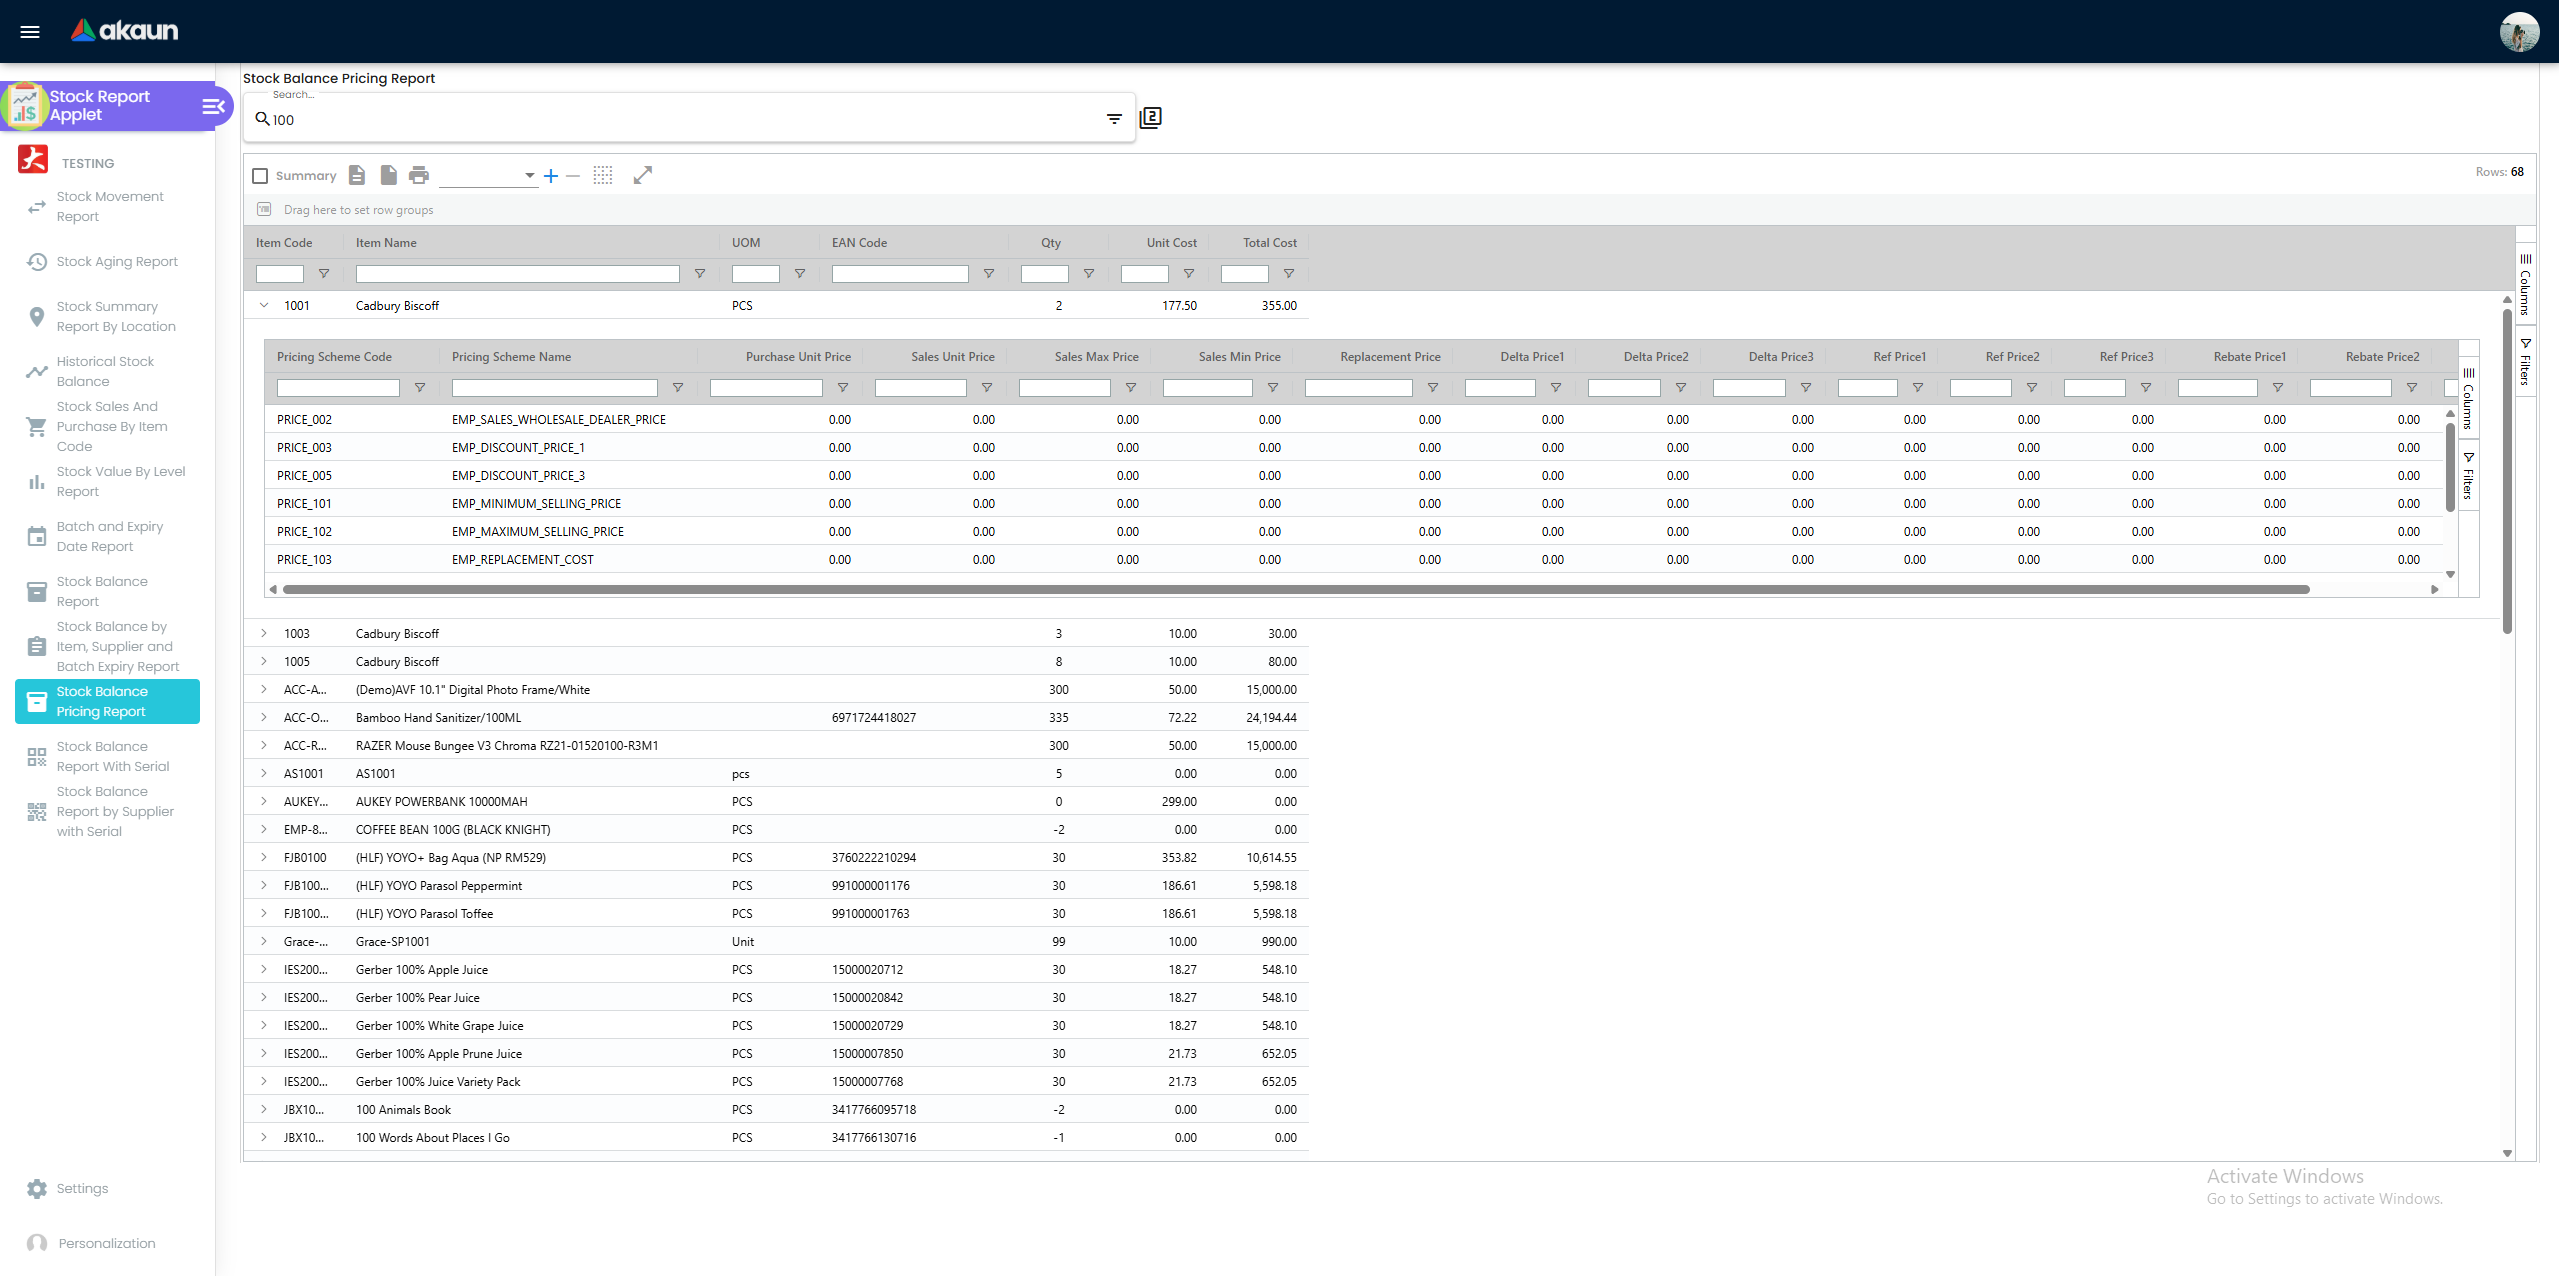The image size is (2559, 1276).
Task: Print the pricing report
Action: tap(419, 175)
